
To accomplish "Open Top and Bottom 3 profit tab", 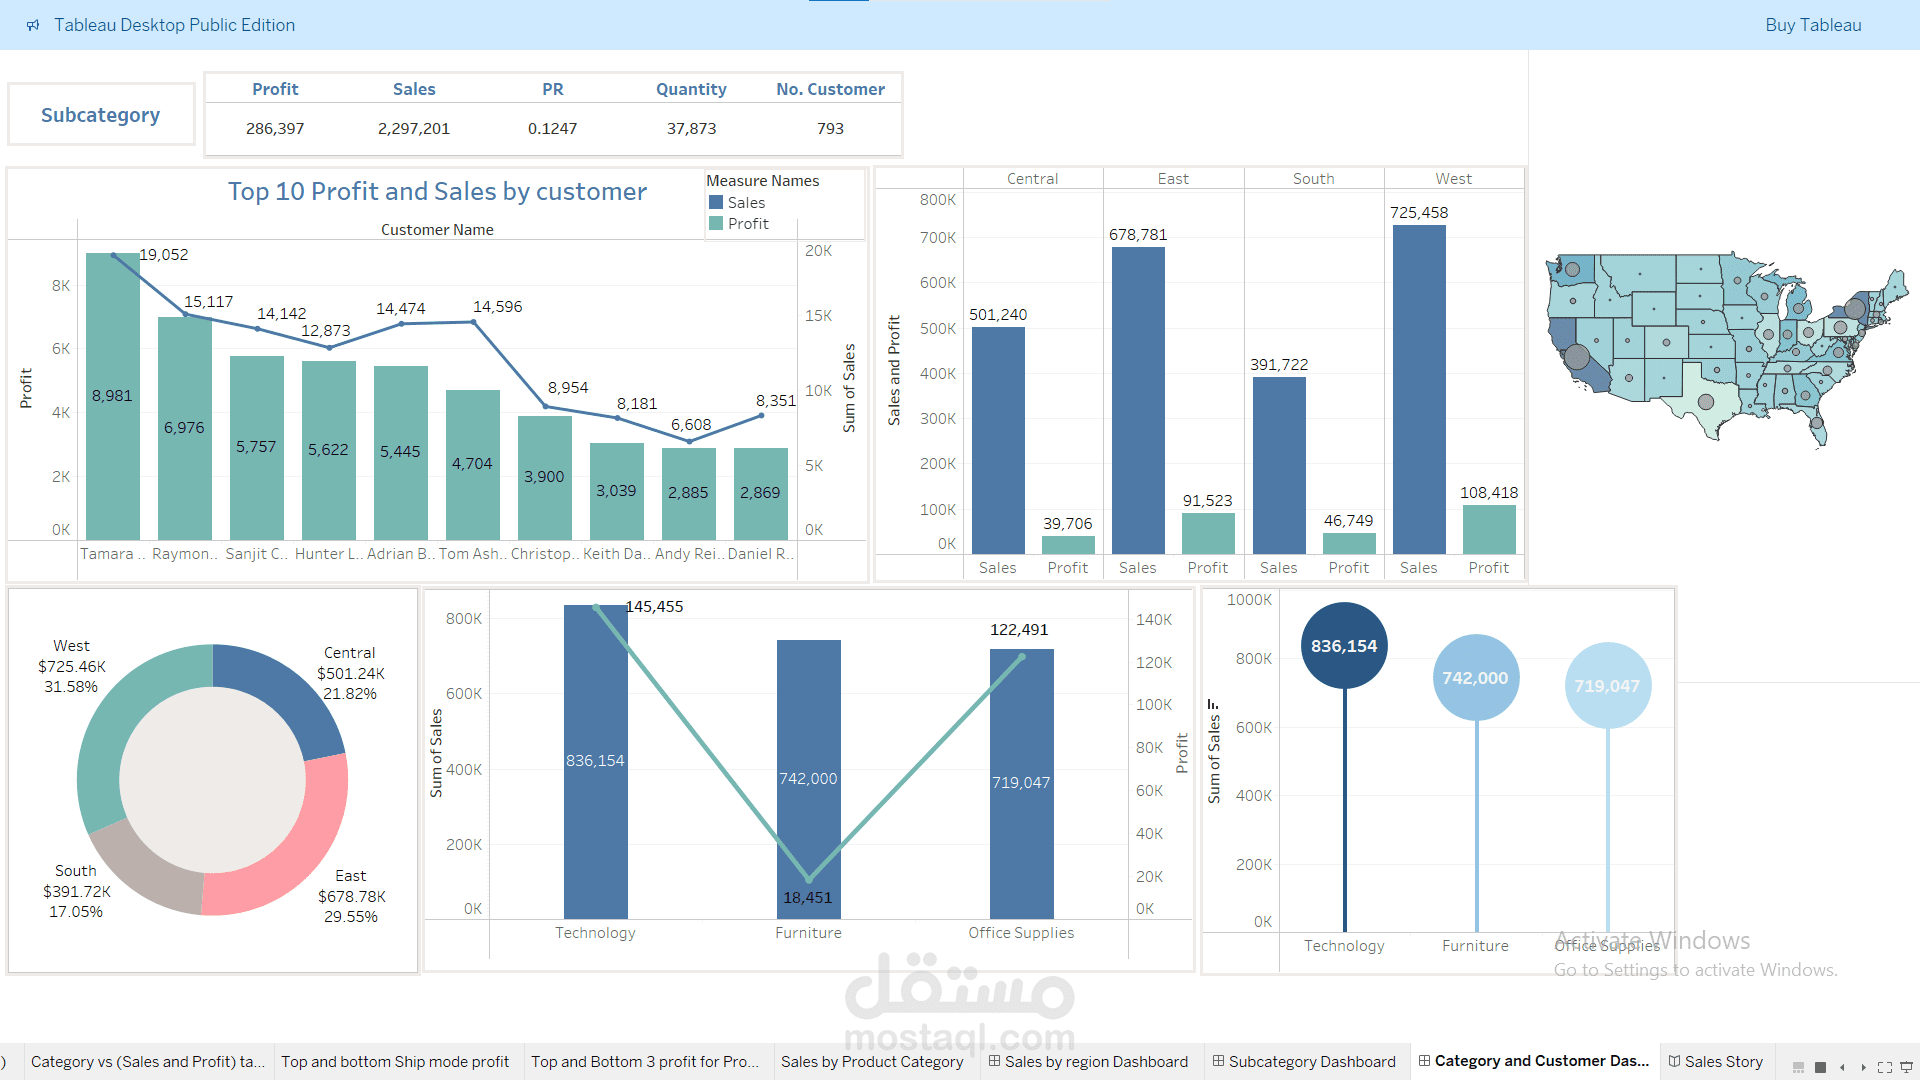I will (645, 1061).
